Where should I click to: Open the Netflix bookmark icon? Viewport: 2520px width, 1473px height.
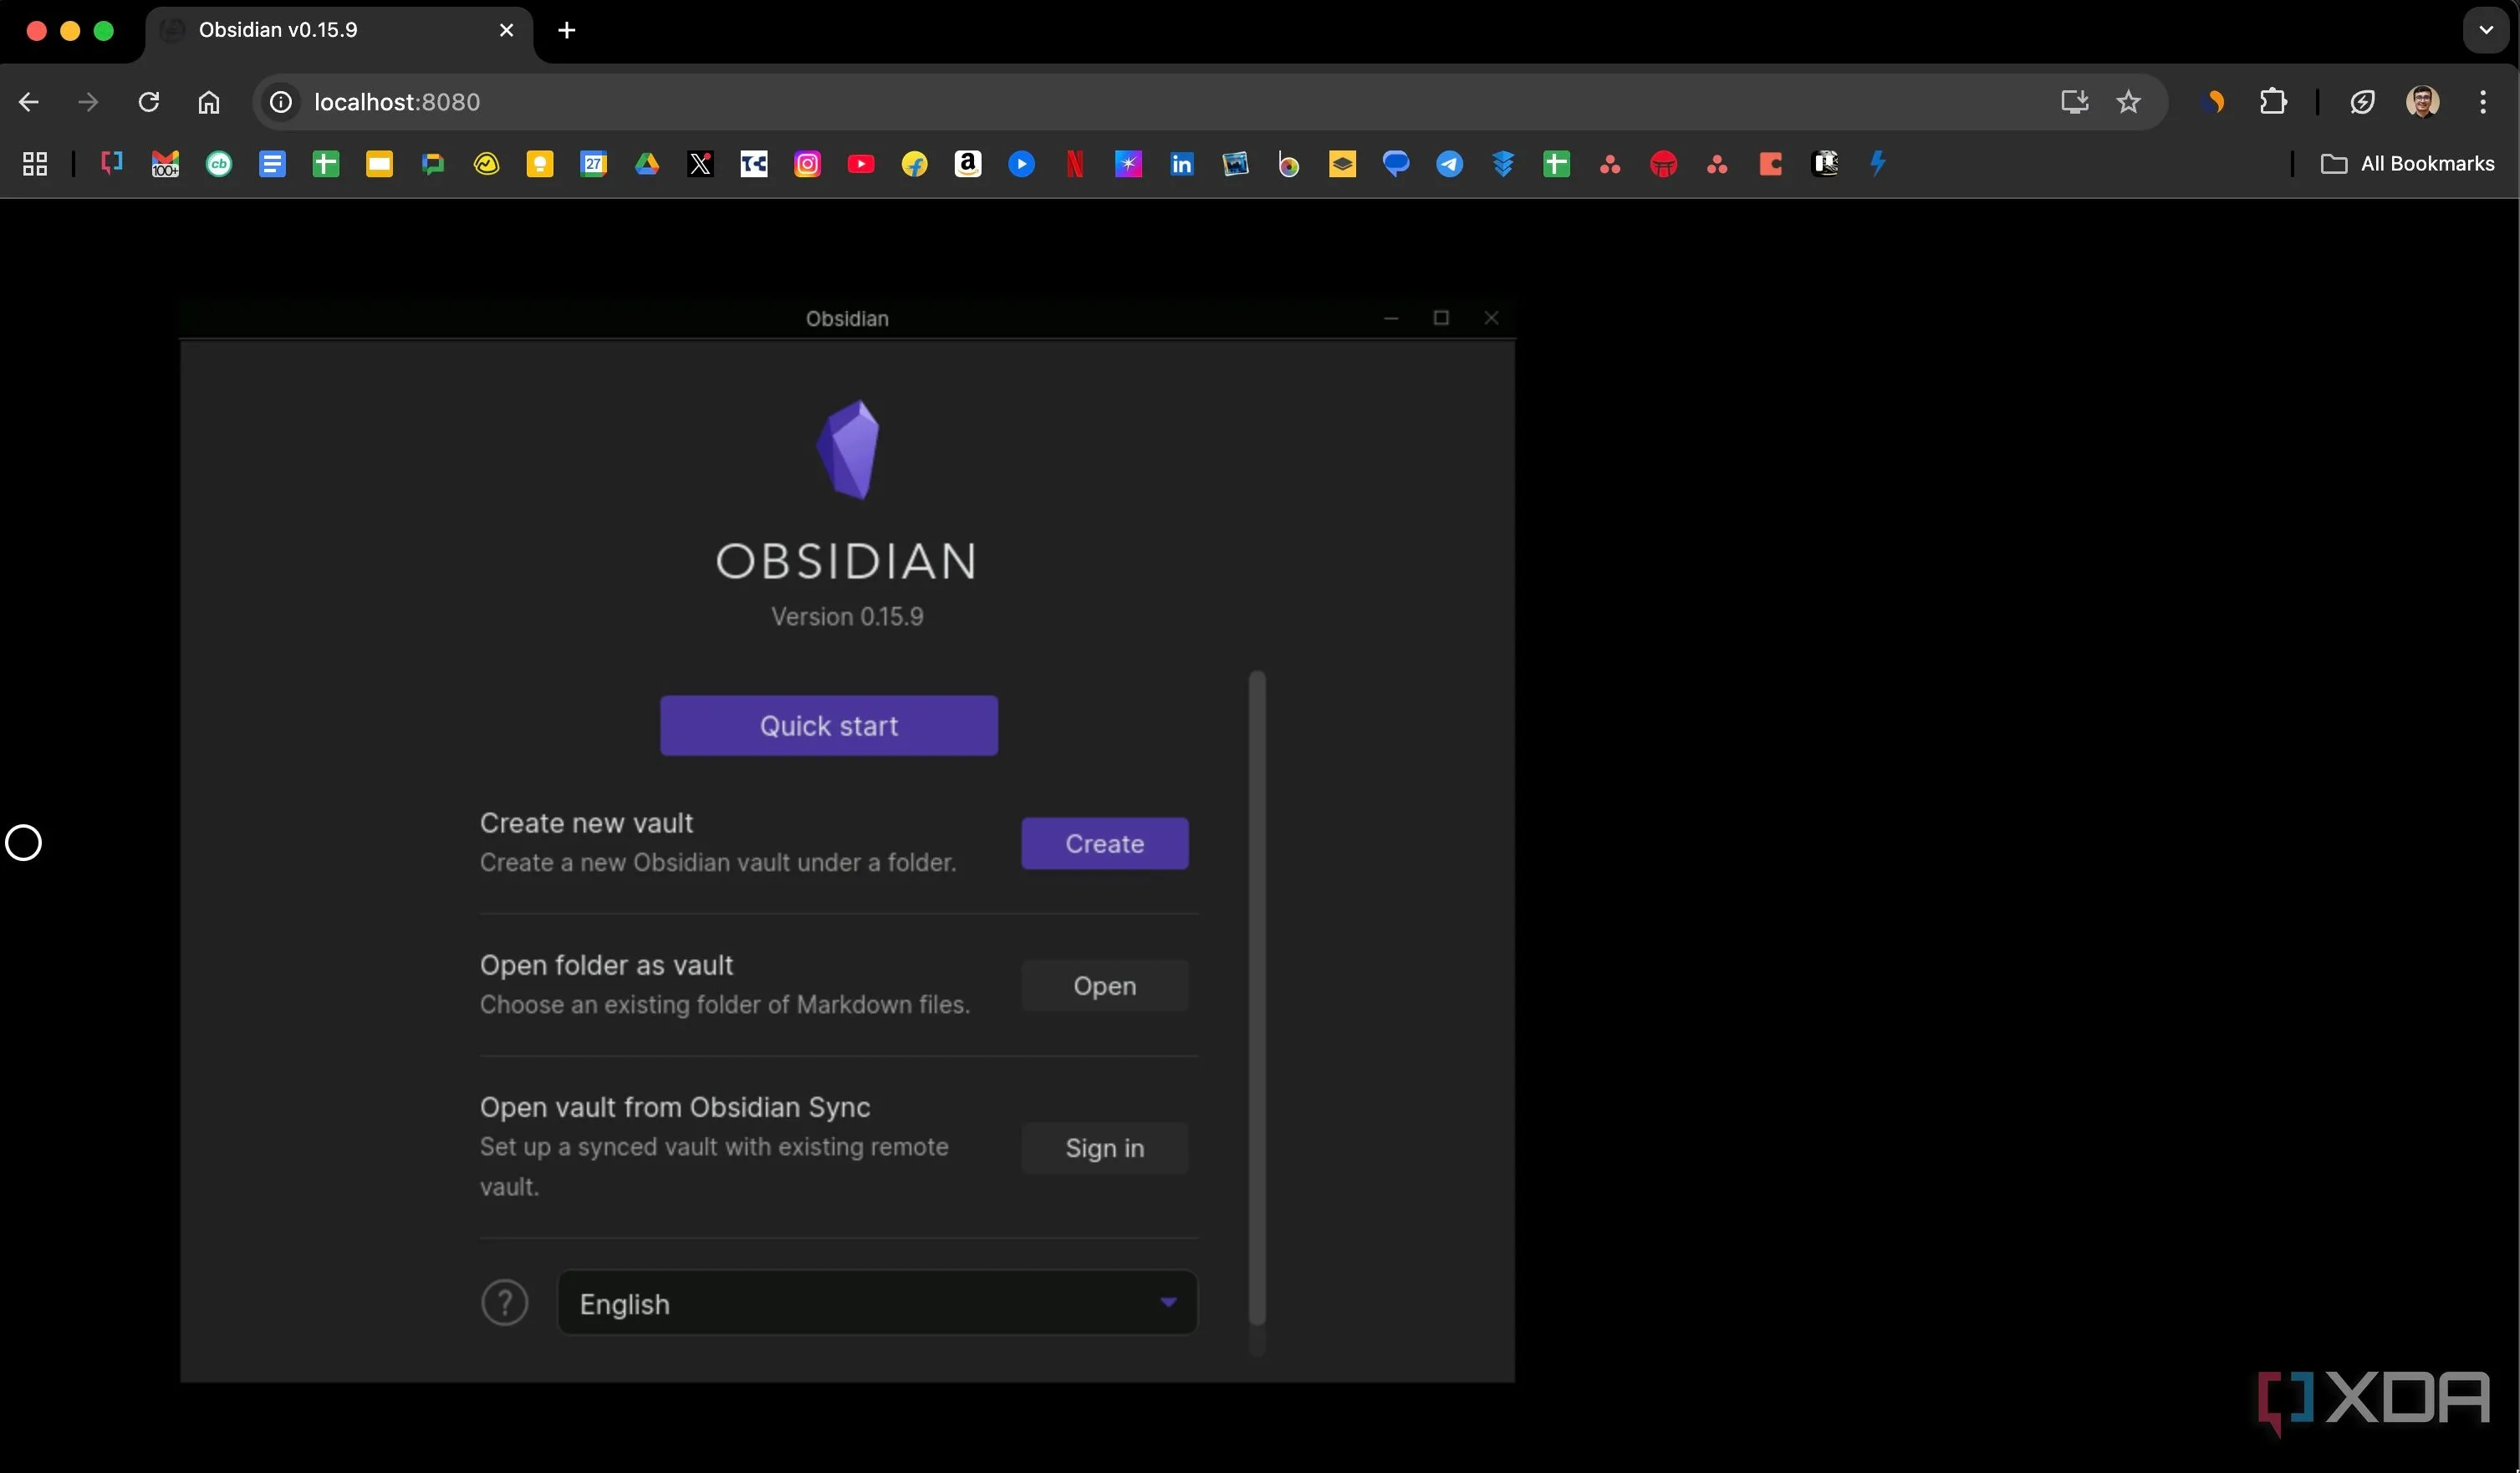[1074, 163]
